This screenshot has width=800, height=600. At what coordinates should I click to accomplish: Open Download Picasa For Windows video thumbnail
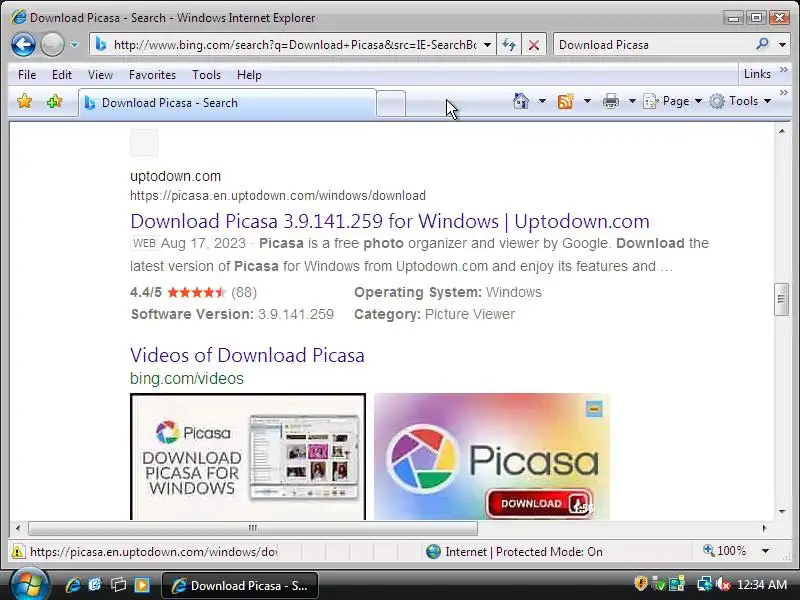(248, 457)
